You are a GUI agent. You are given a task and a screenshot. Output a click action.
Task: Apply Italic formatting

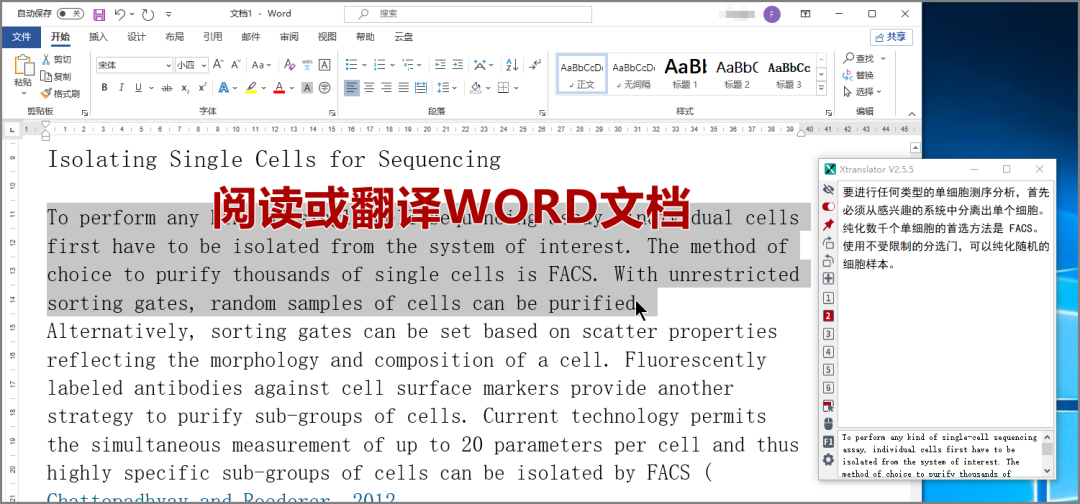[x=121, y=87]
